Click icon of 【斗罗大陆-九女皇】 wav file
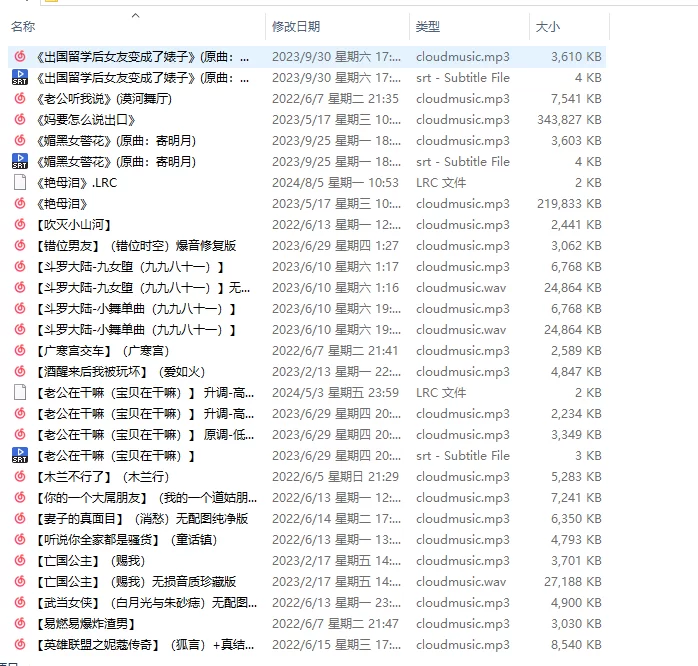Image resolution: width=698 pixels, height=666 pixels. pos(20,288)
